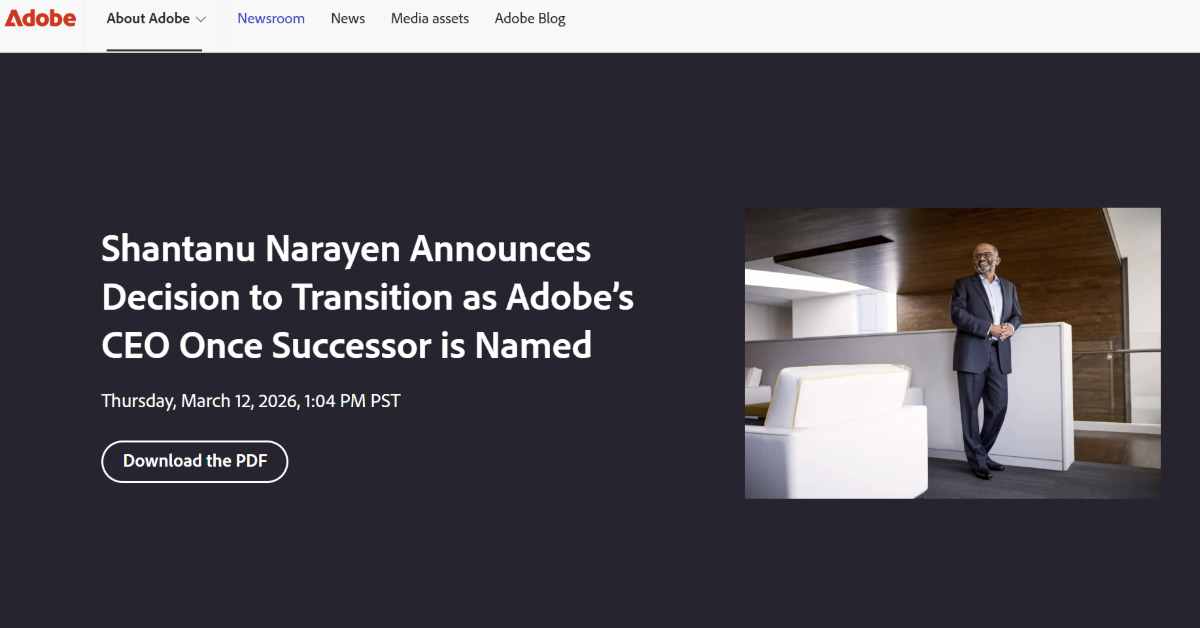1200x628 pixels.
Task: Click the photo of Shantanu Narayen
Action: click(952, 353)
